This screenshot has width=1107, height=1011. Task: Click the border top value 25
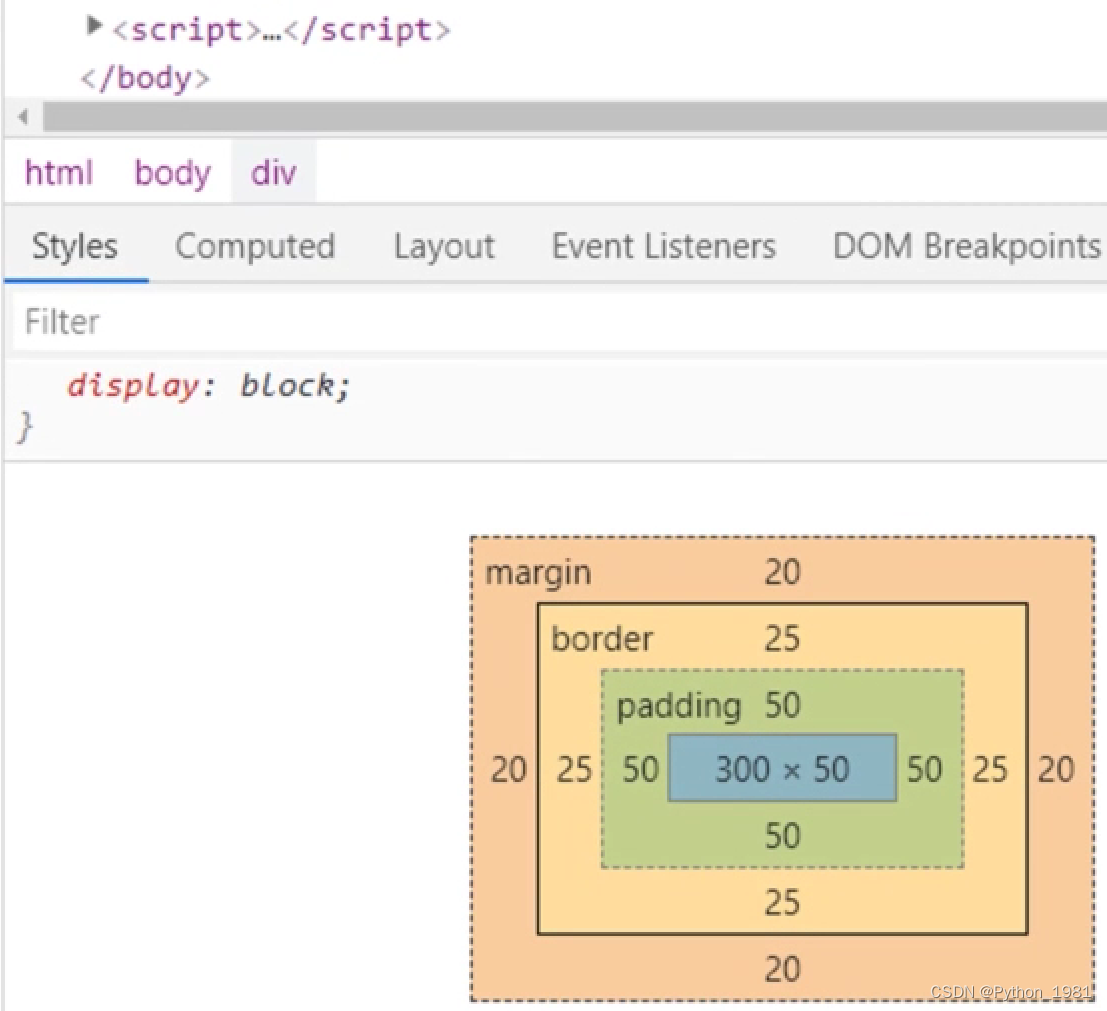point(782,638)
